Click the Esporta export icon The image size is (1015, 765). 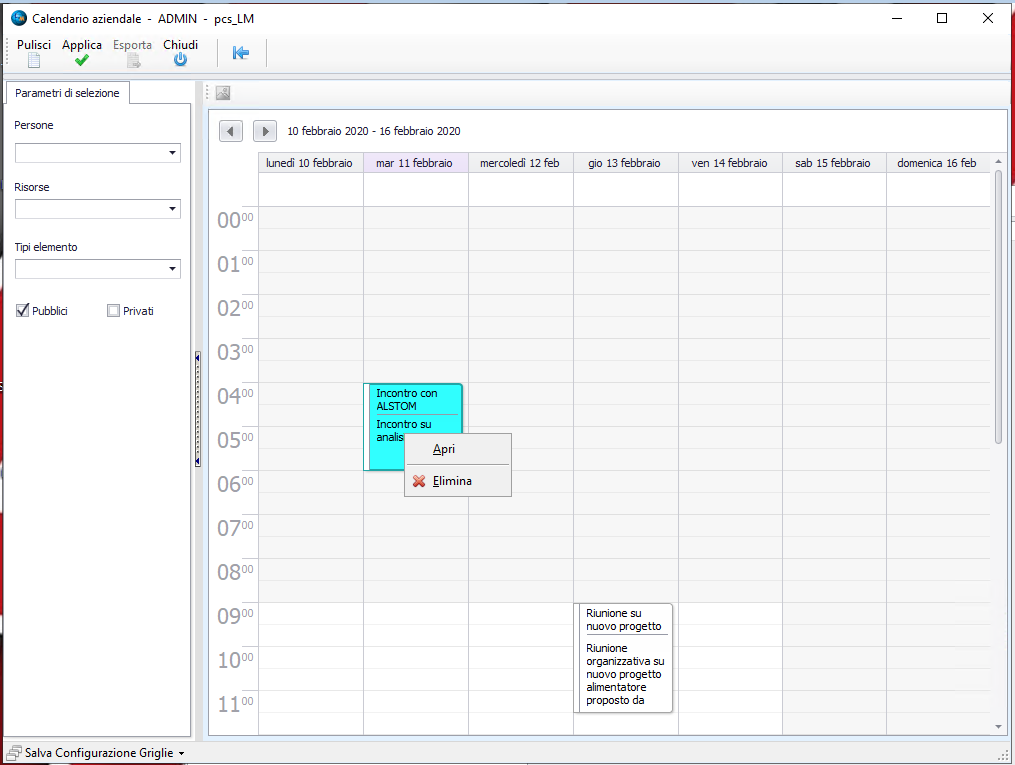pos(133,60)
